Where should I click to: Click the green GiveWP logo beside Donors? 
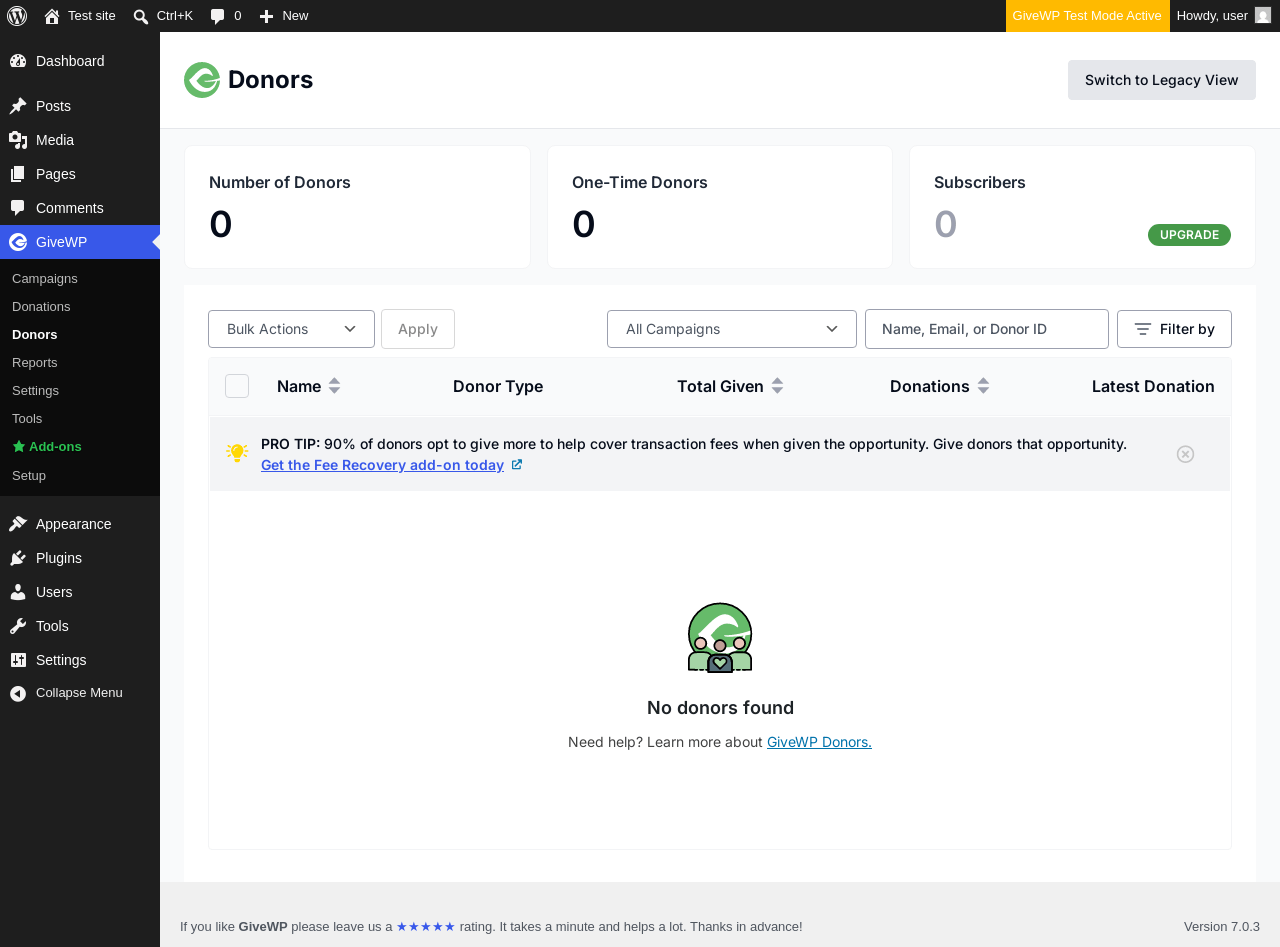[202, 80]
